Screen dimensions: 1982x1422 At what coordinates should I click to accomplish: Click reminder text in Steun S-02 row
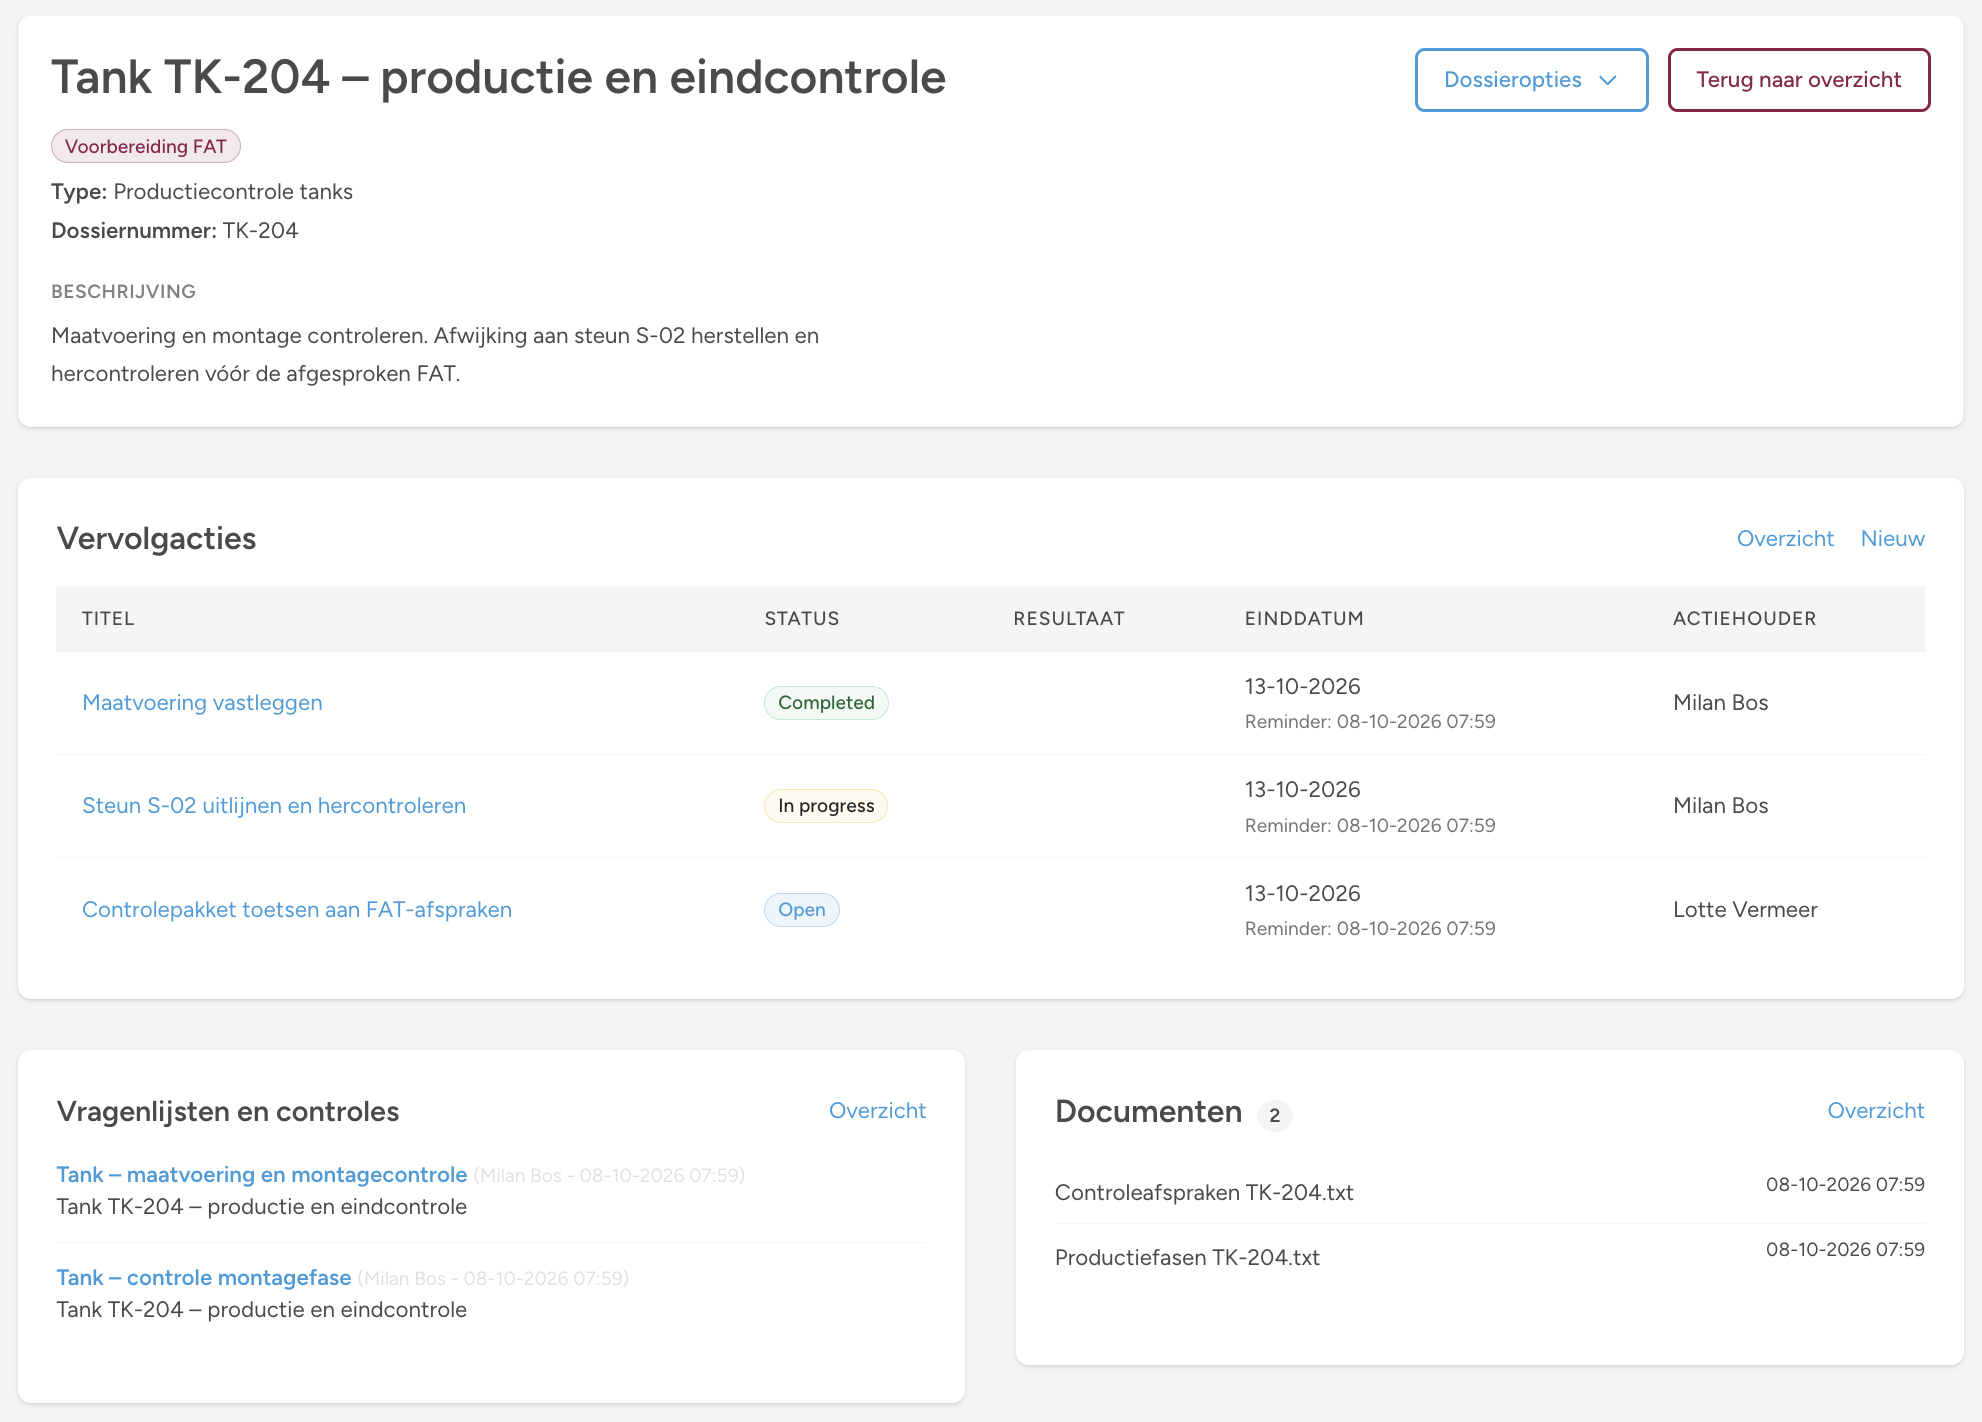pos(1370,825)
